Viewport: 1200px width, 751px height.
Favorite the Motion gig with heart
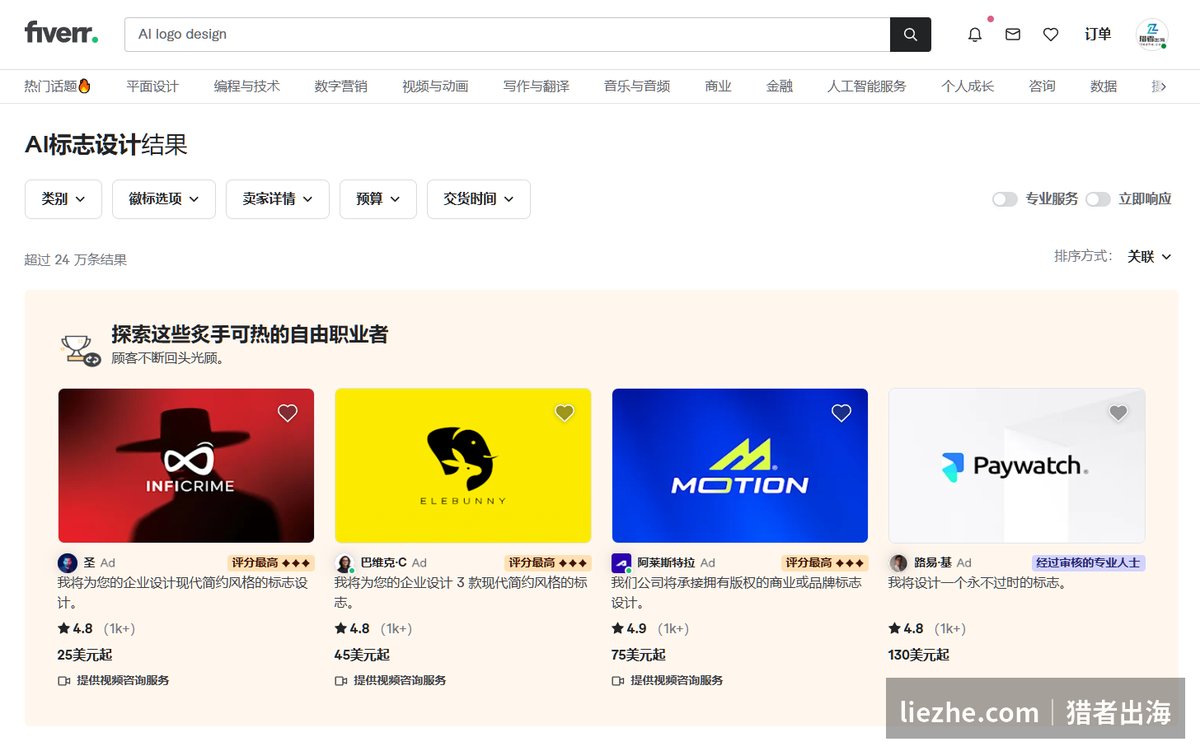pos(842,413)
